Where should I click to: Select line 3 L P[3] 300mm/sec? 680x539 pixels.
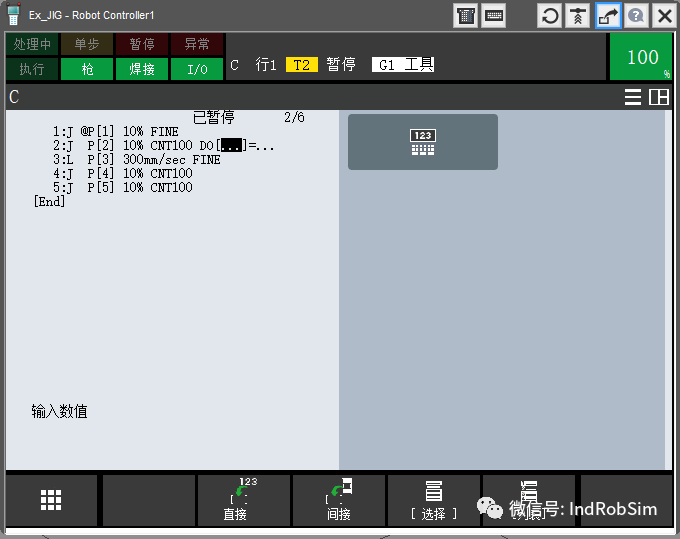click(x=137, y=160)
